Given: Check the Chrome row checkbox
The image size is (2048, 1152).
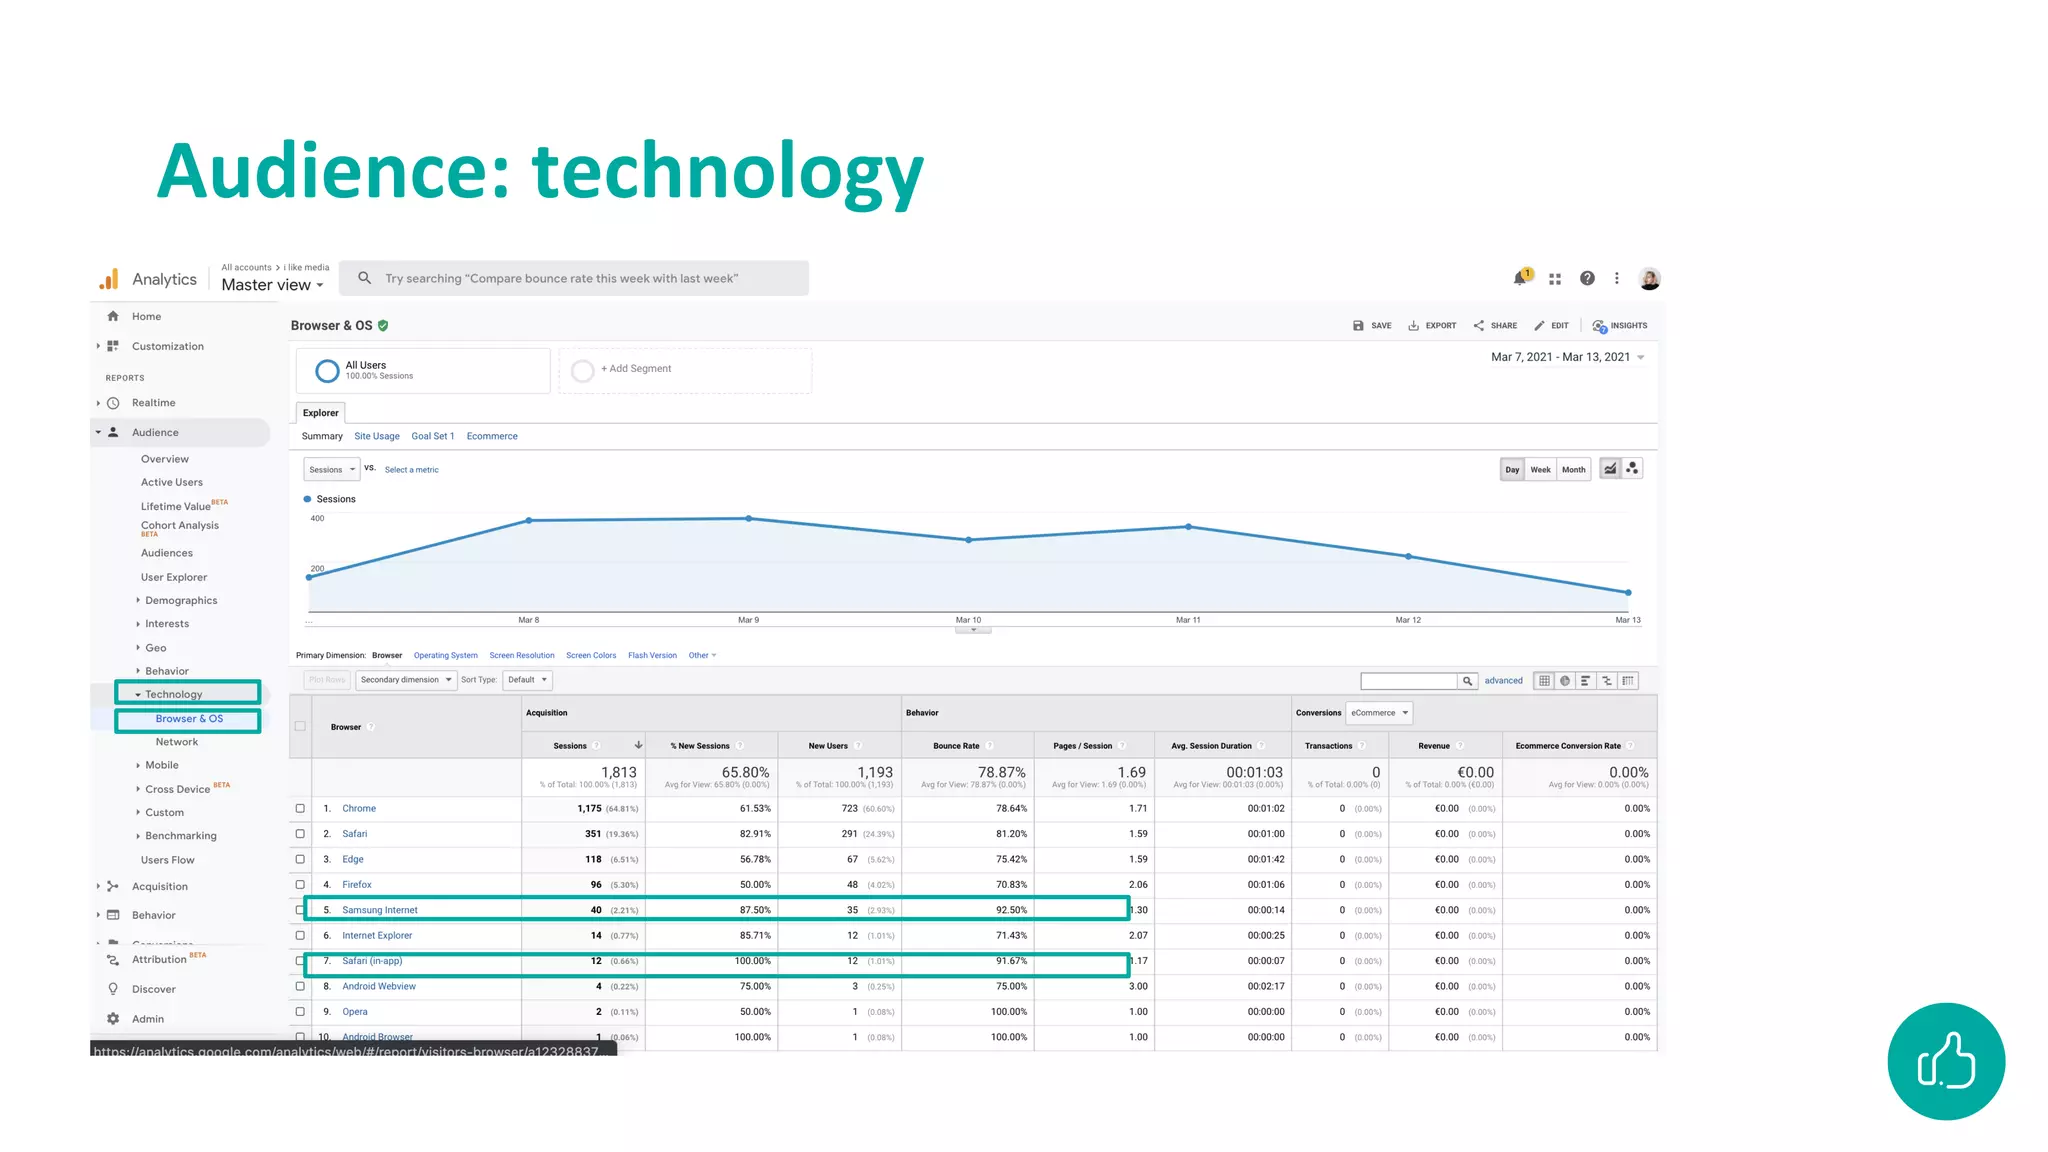Looking at the screenshot, I should coord(300,808).
